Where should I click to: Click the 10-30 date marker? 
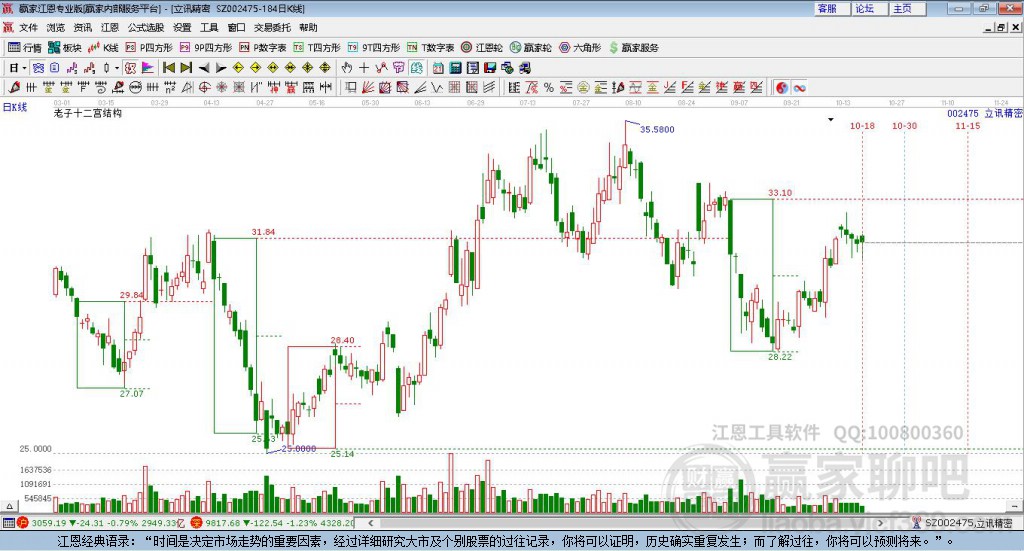click(904, 126)
